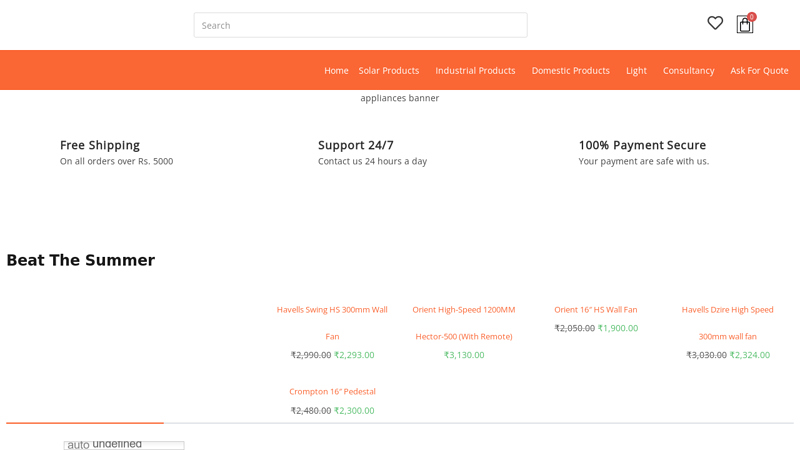Open Havells Swing HS 300mm Wall Fan
Screen dimensions: 800x450
[332, 323]
